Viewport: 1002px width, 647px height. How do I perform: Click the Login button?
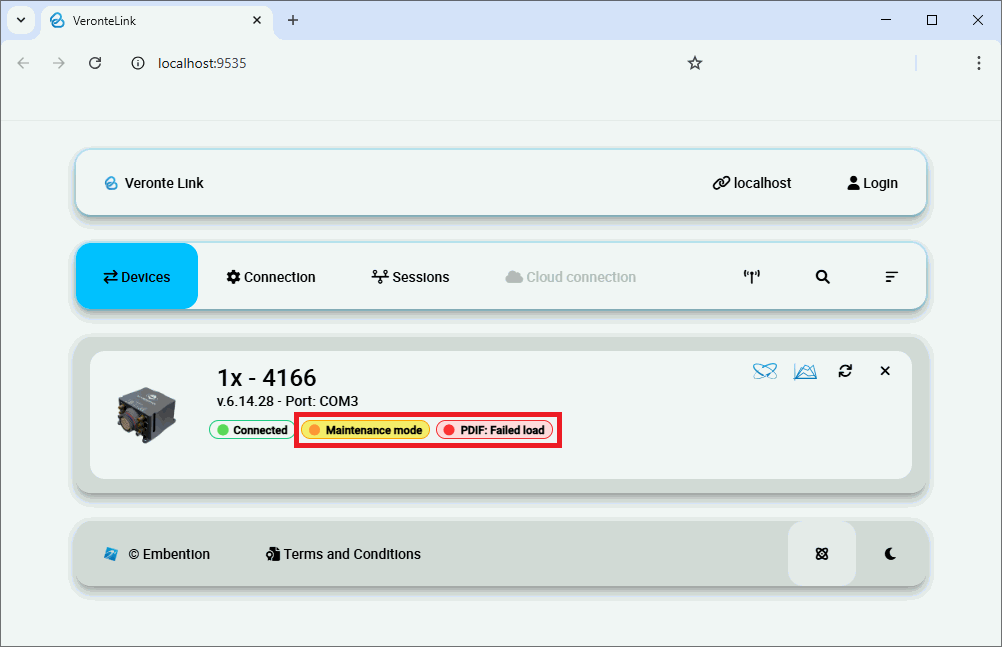(x=872, y=183)
